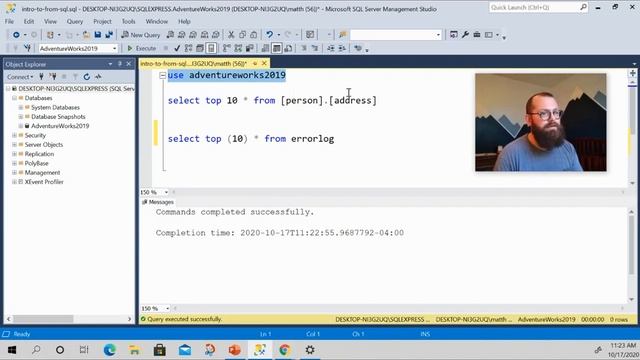
Task: Click the Copy icon in the toolbar
Action: pyautogui.click(x=242, y=35)
